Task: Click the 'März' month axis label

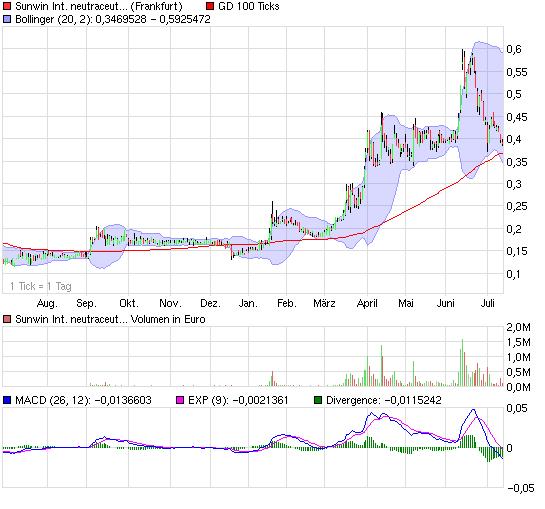Action: (x=324, y=303)
